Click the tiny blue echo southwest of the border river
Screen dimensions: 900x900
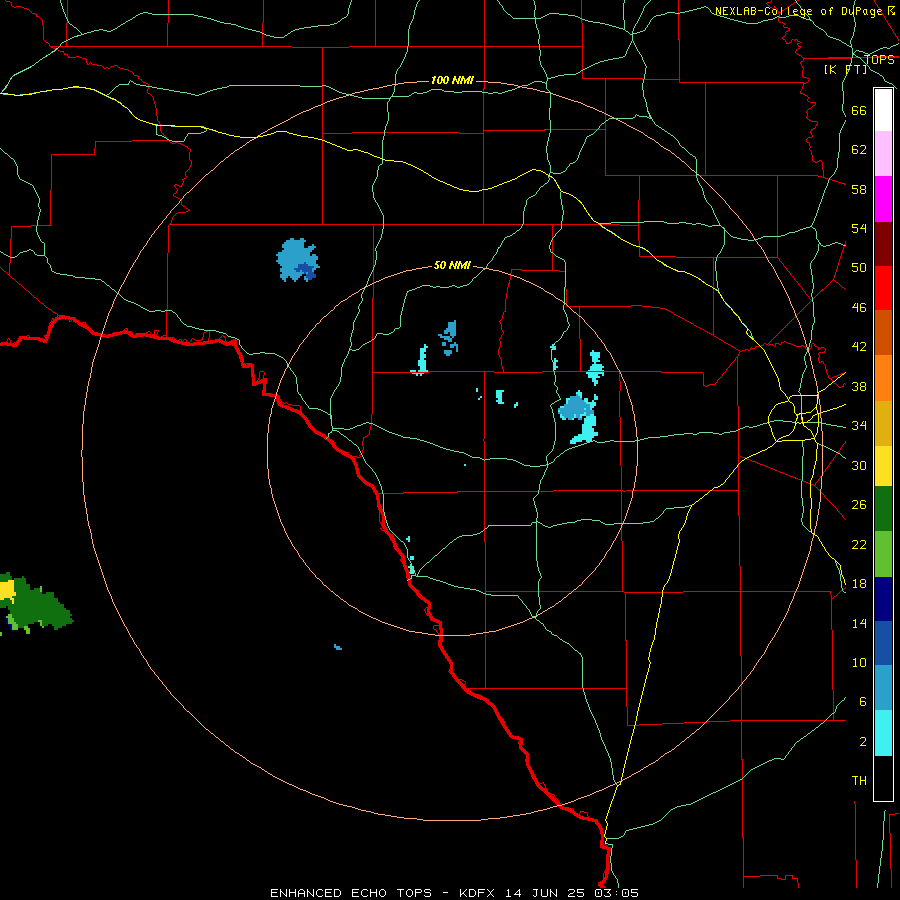(x=338, y=647)
